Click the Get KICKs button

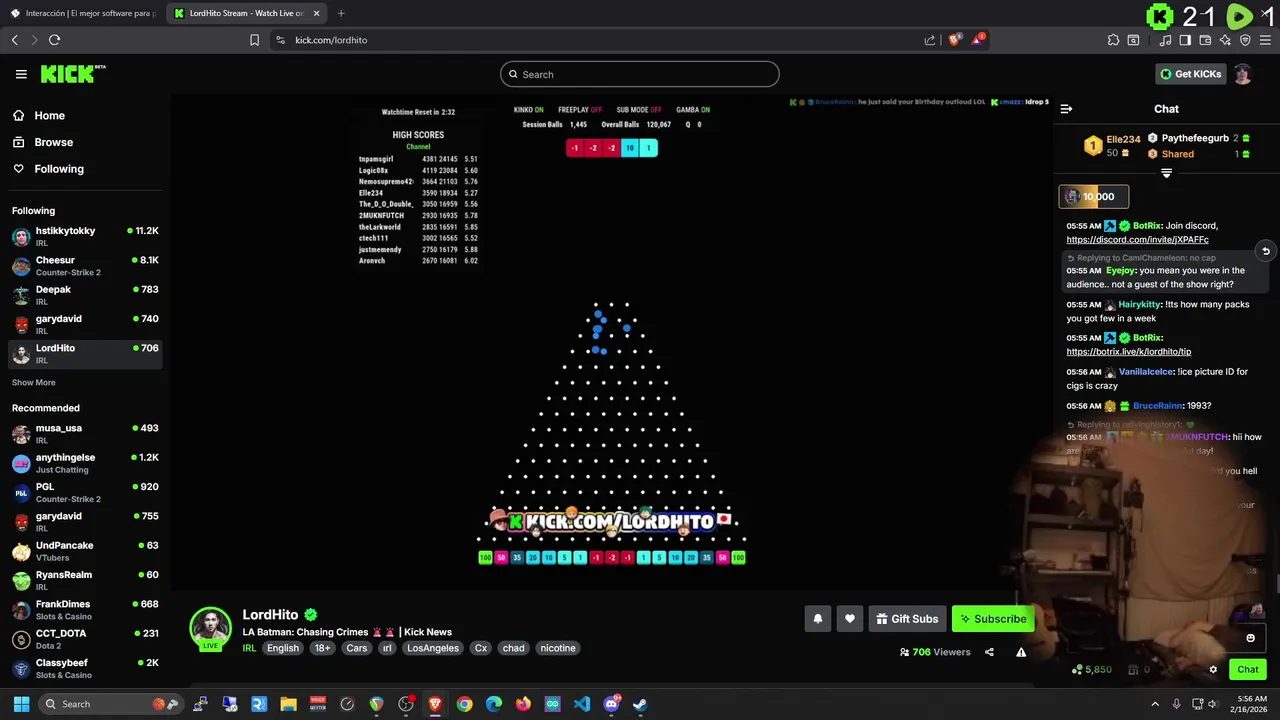(x=1190, y=74)
